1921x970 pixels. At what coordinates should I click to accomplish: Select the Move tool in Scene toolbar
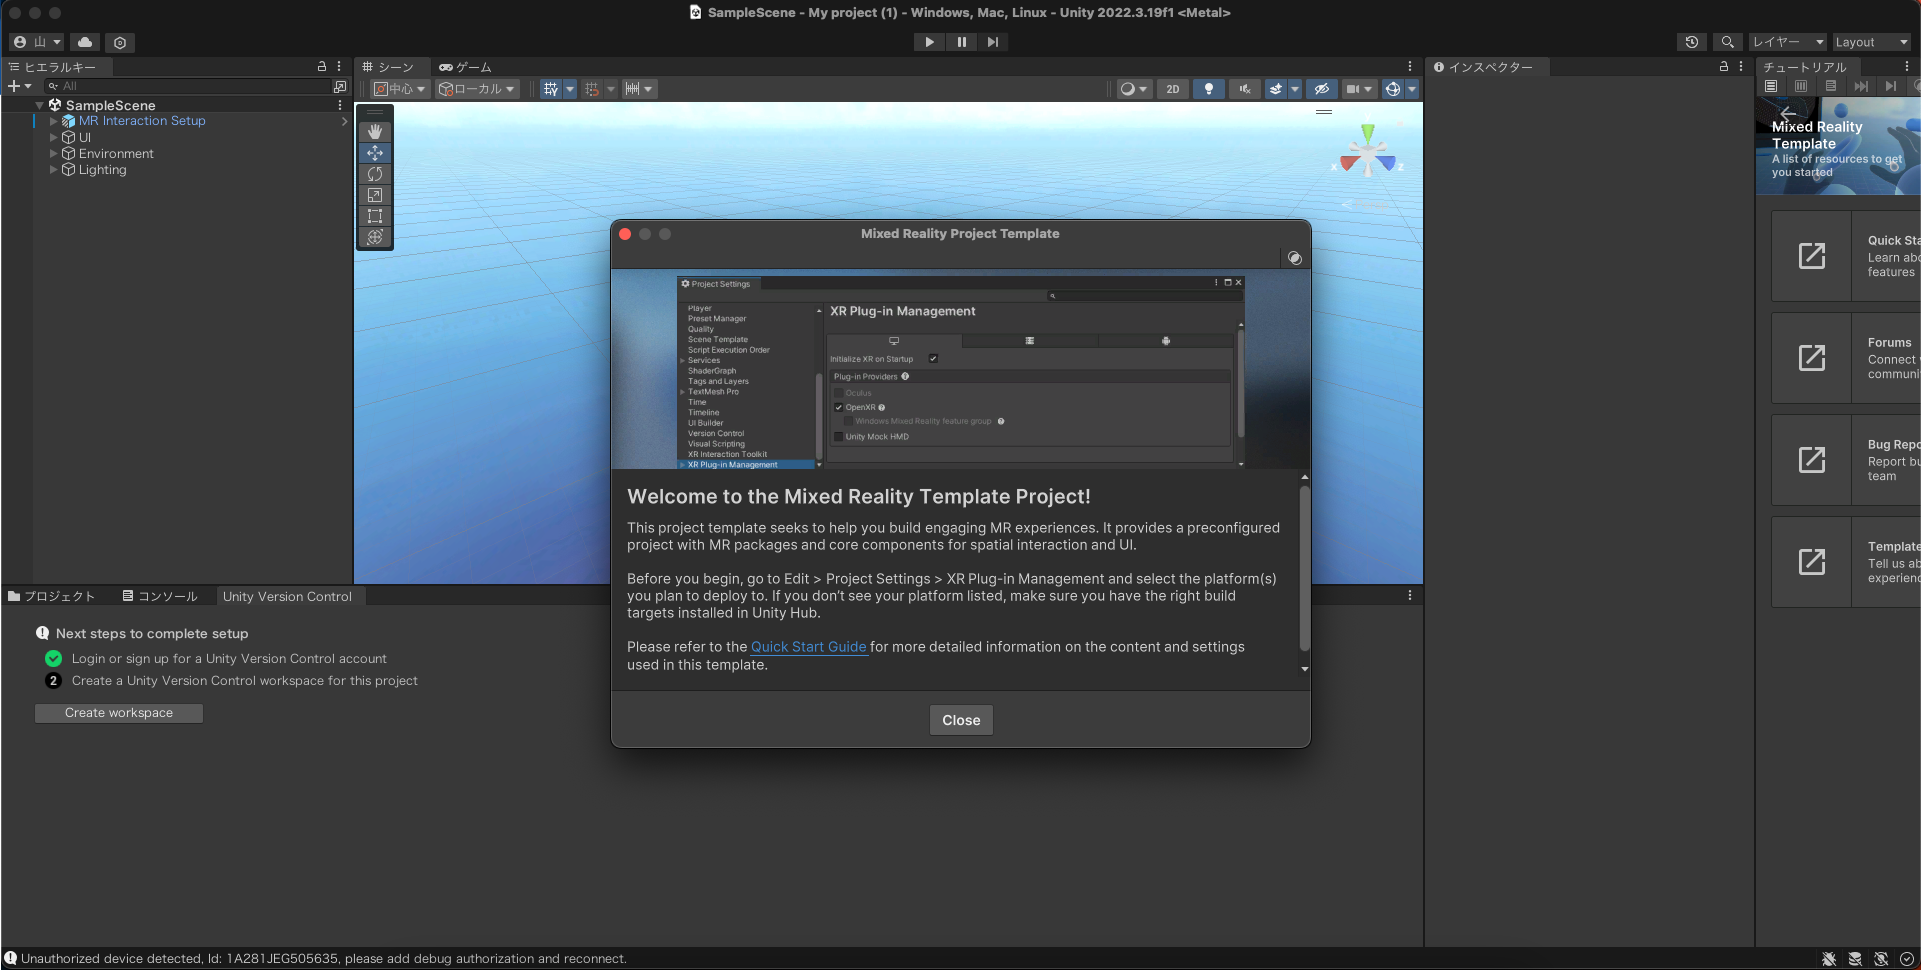click(375, 153)
